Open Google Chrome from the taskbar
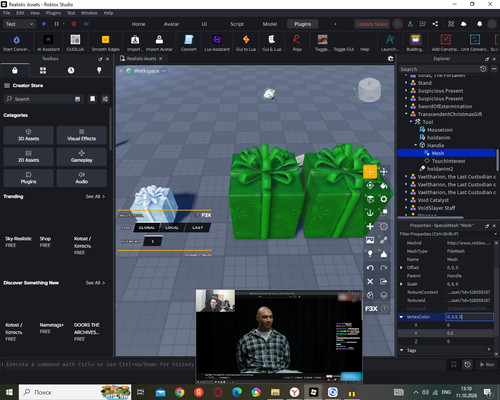The width and height of the screenshot is (500, 400). pos(180,392)
